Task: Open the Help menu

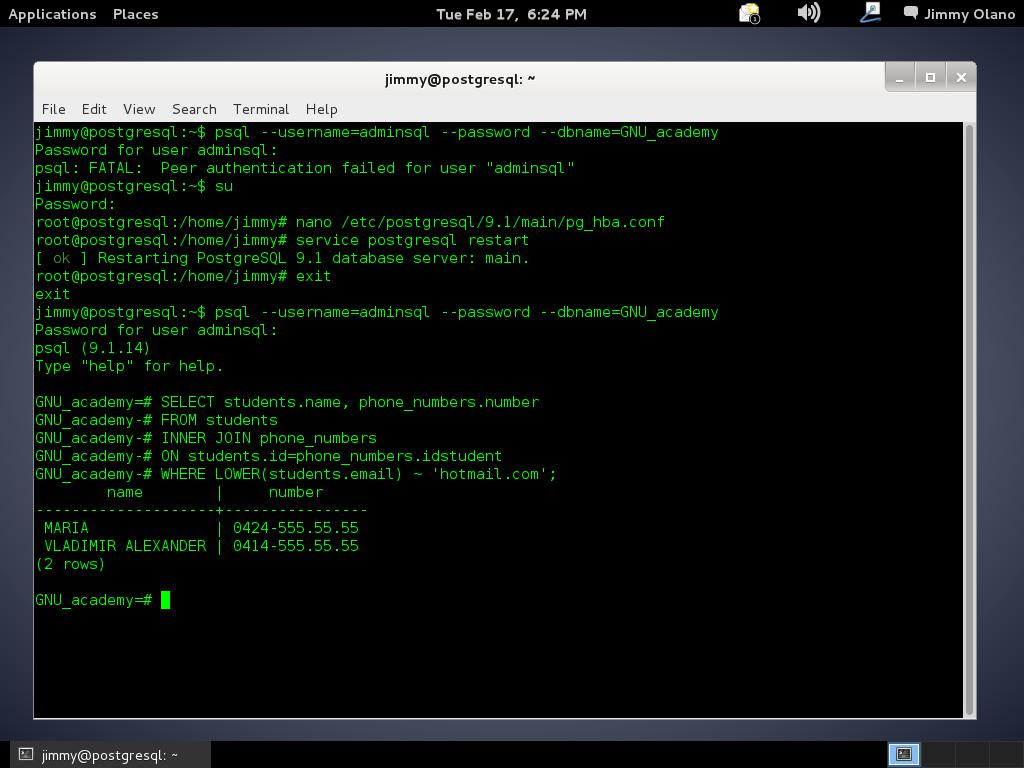Action: pos(321,109)
